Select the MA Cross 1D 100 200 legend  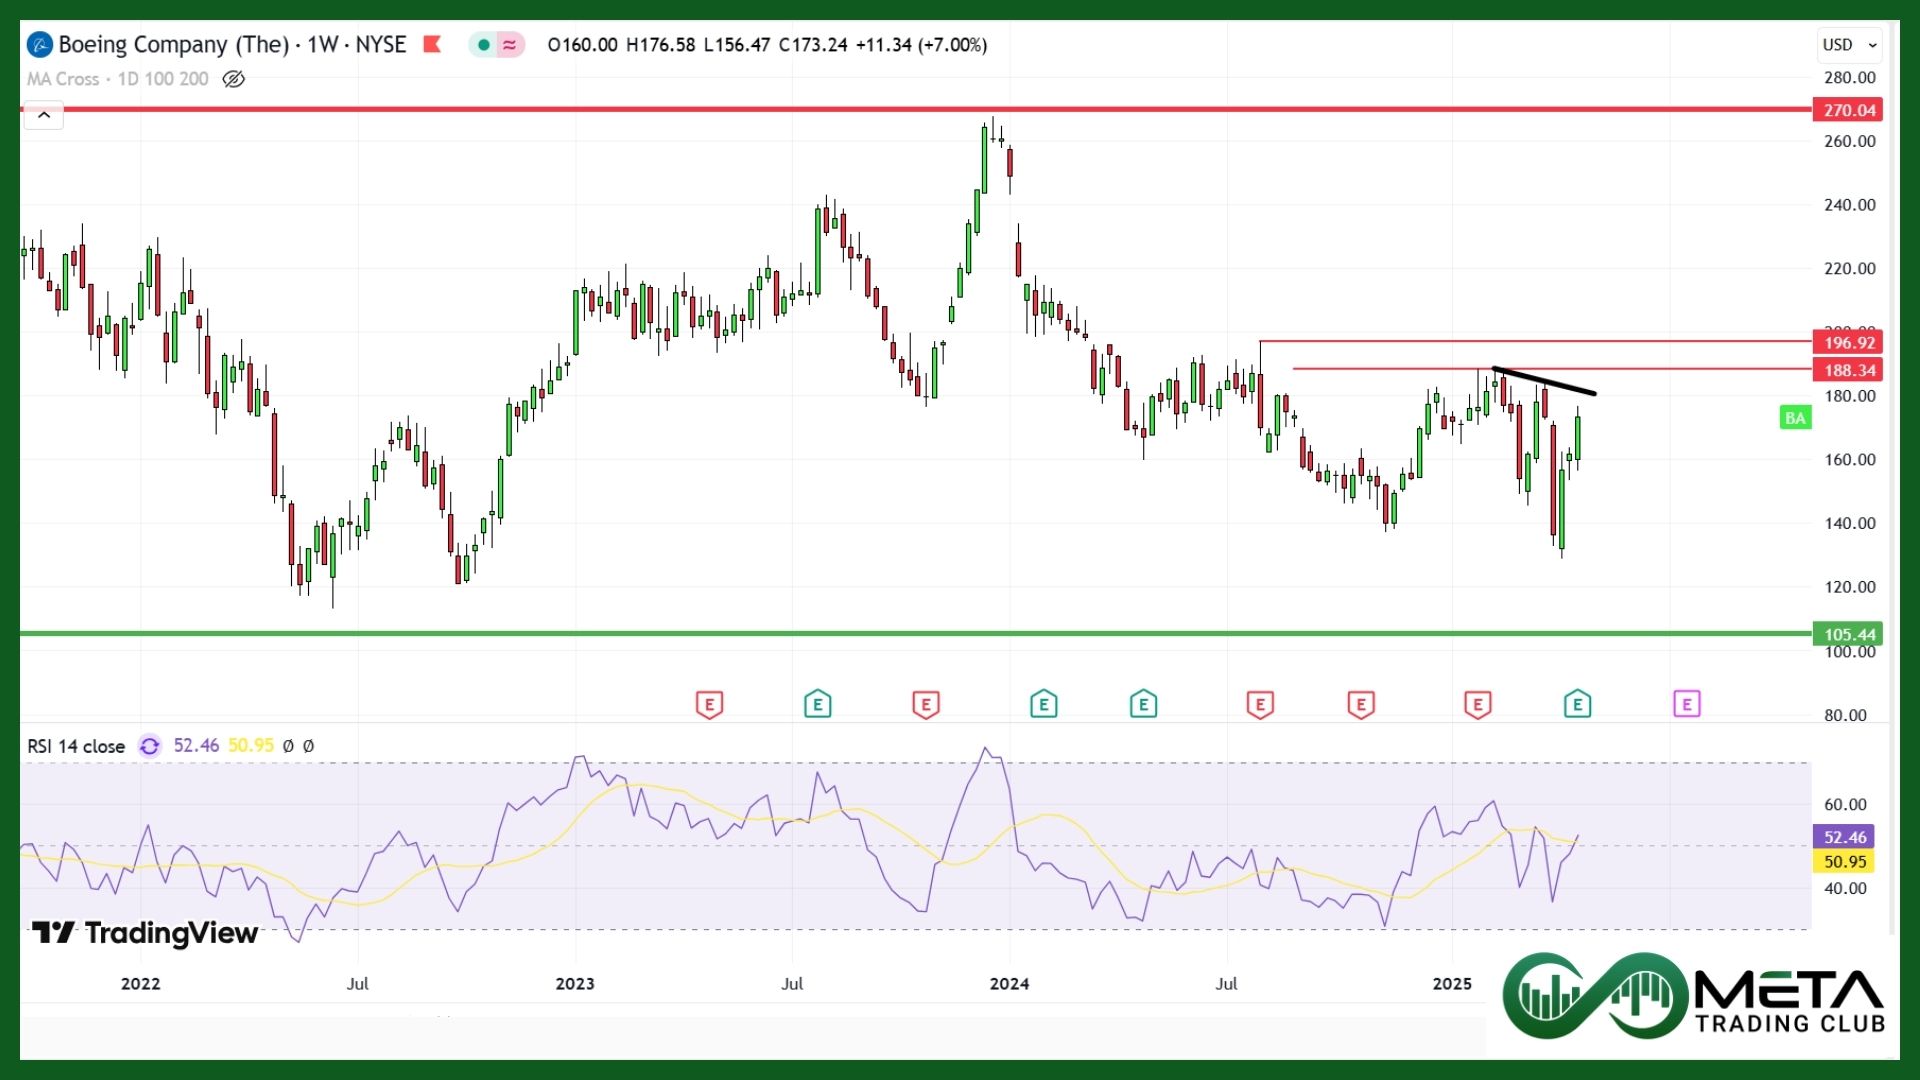click(x=118, y=79)
